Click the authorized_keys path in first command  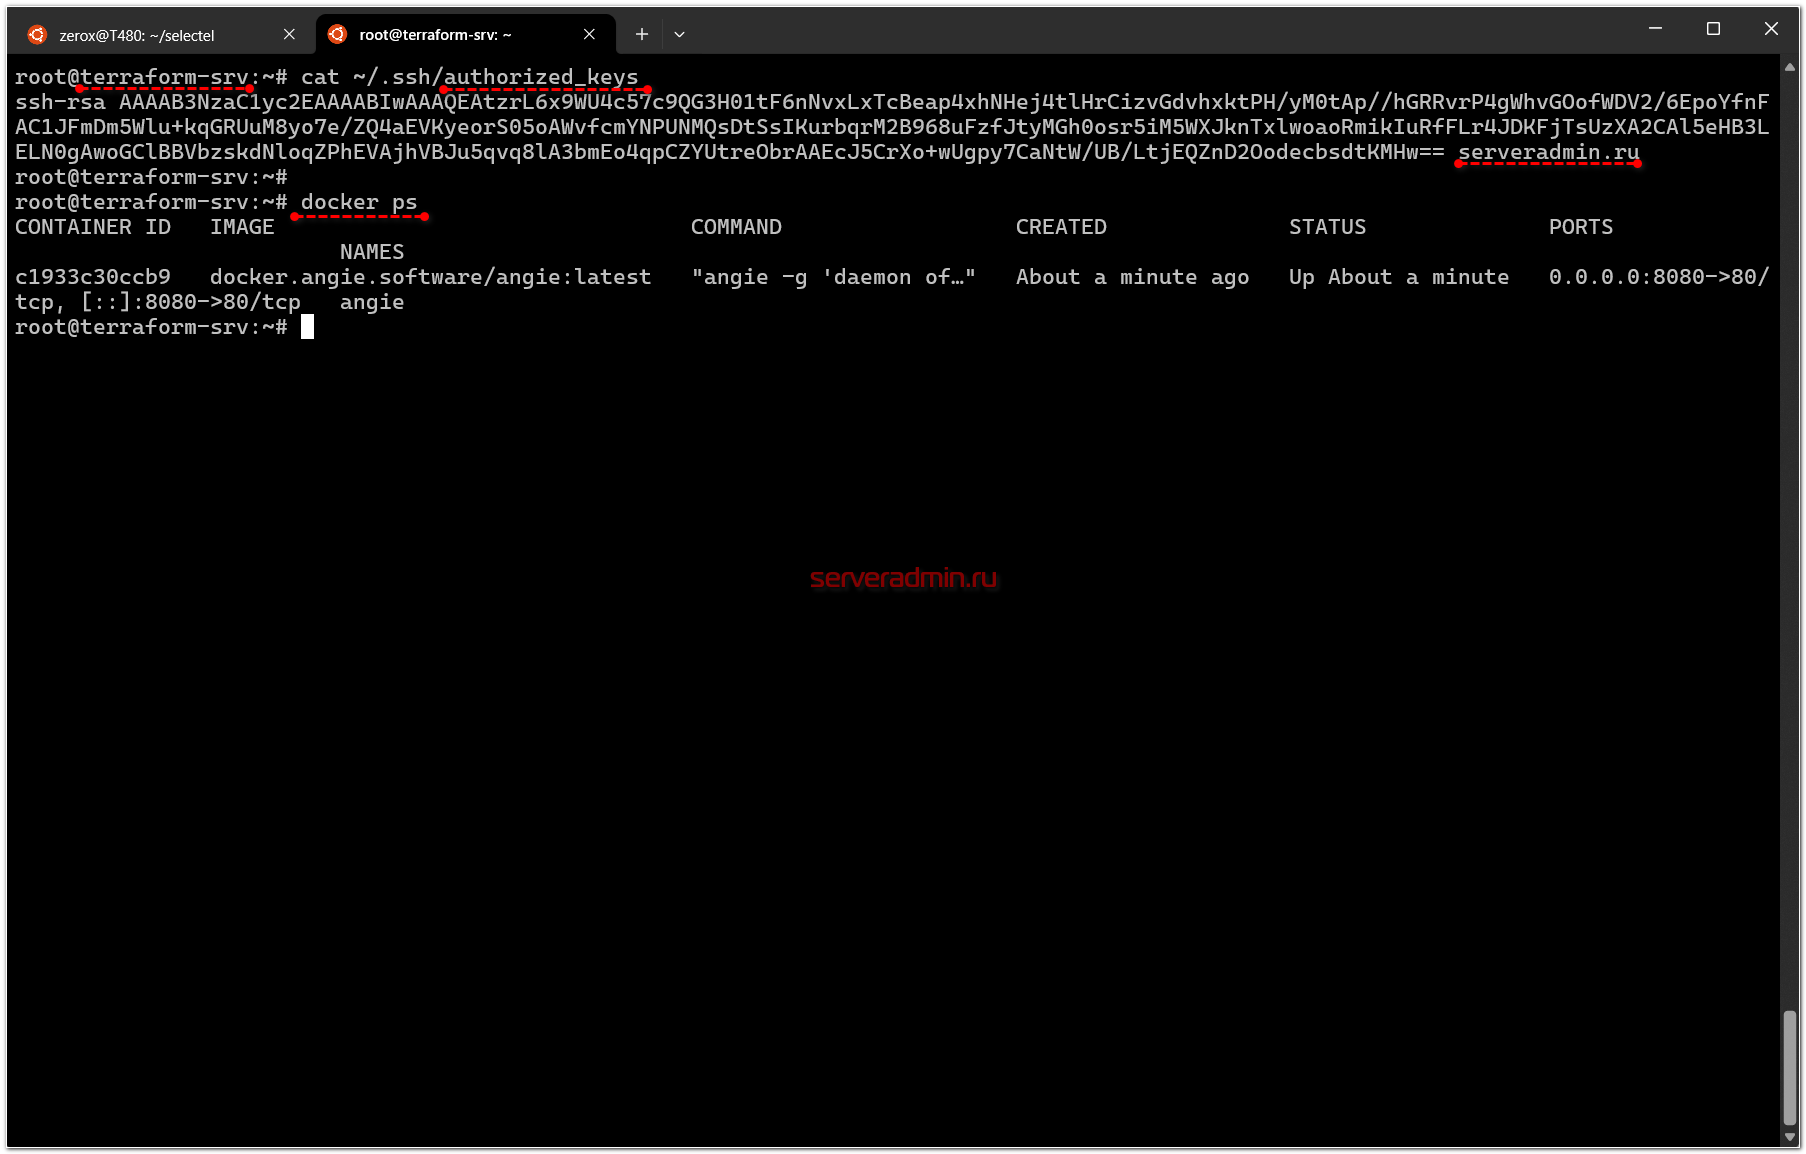click(x=540, y=77)
